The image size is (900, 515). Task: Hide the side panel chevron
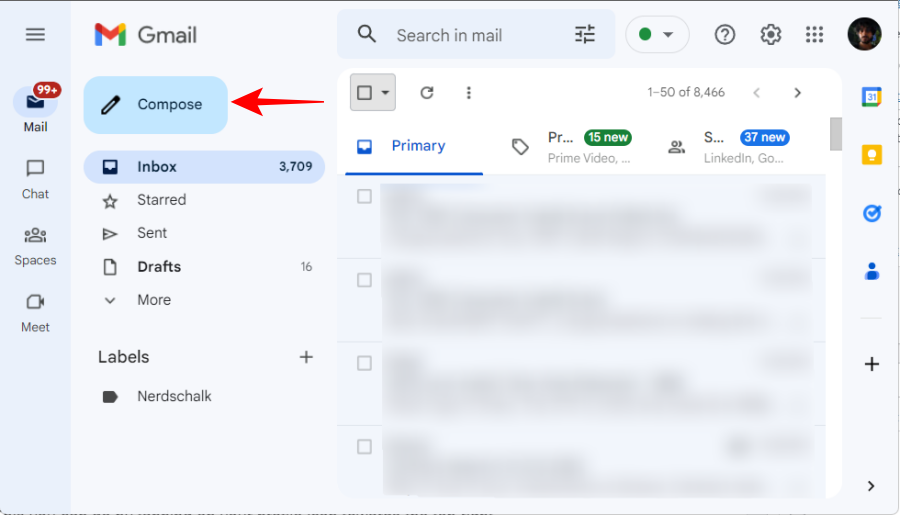point(871,486)
